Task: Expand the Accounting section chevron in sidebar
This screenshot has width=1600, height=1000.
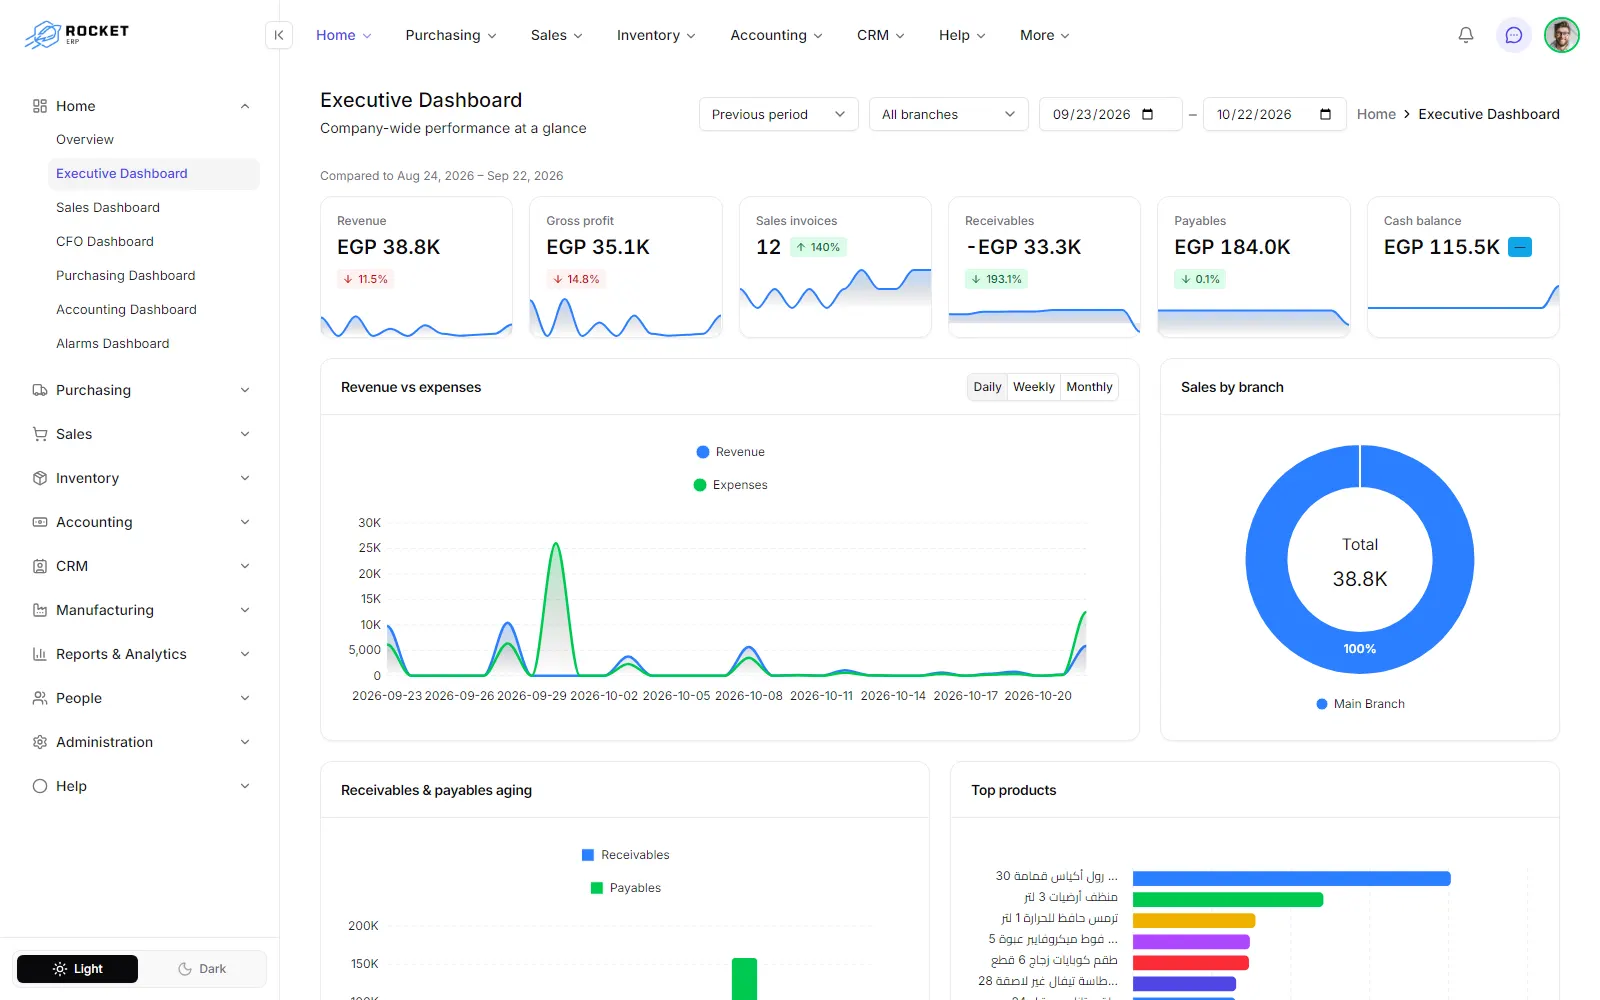Action: (245, 522)
